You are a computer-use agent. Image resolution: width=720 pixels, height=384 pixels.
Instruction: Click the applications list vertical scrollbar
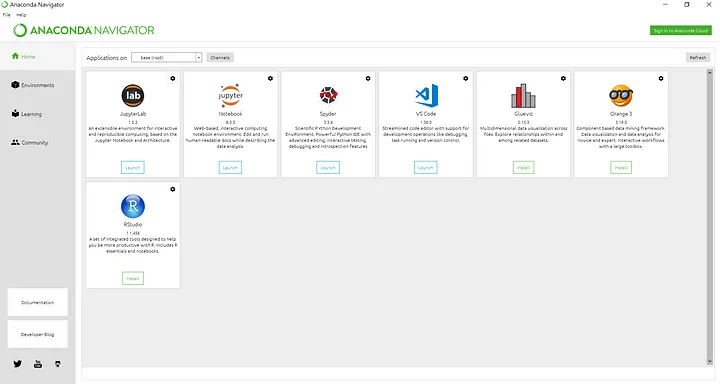coord(709,217)
